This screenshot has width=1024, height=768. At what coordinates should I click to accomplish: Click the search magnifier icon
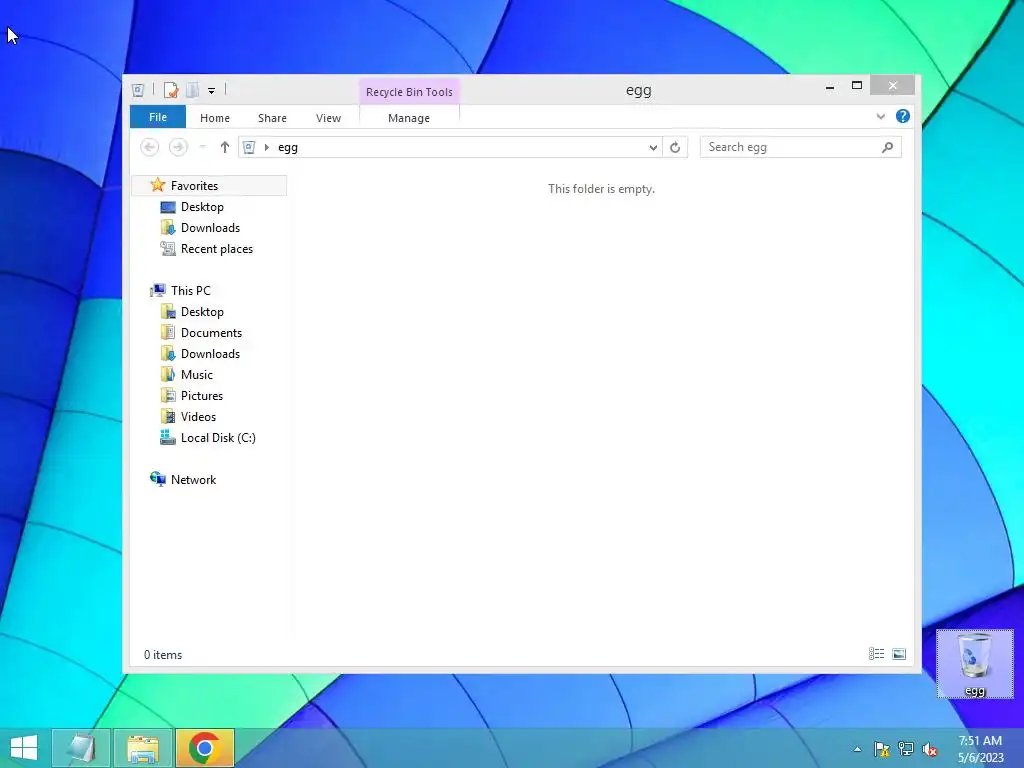[888, 148]
